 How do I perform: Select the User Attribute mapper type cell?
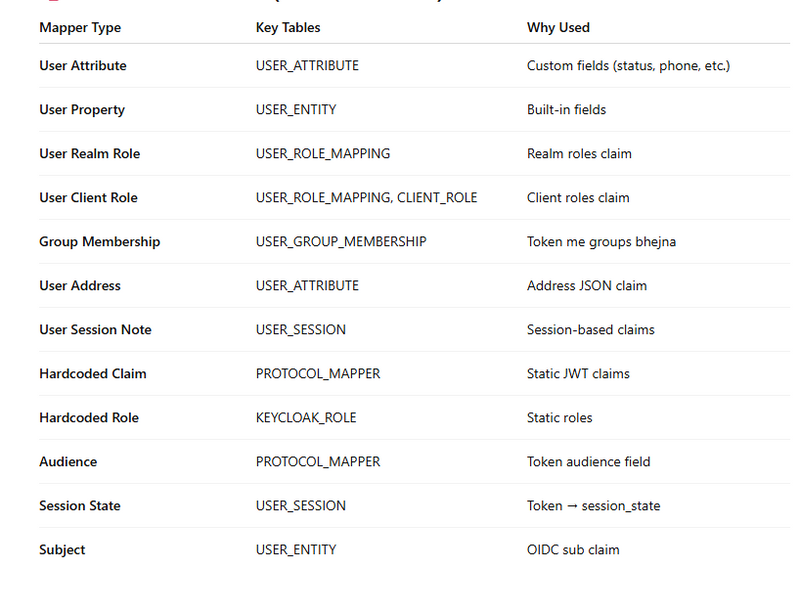pos(82,66)
